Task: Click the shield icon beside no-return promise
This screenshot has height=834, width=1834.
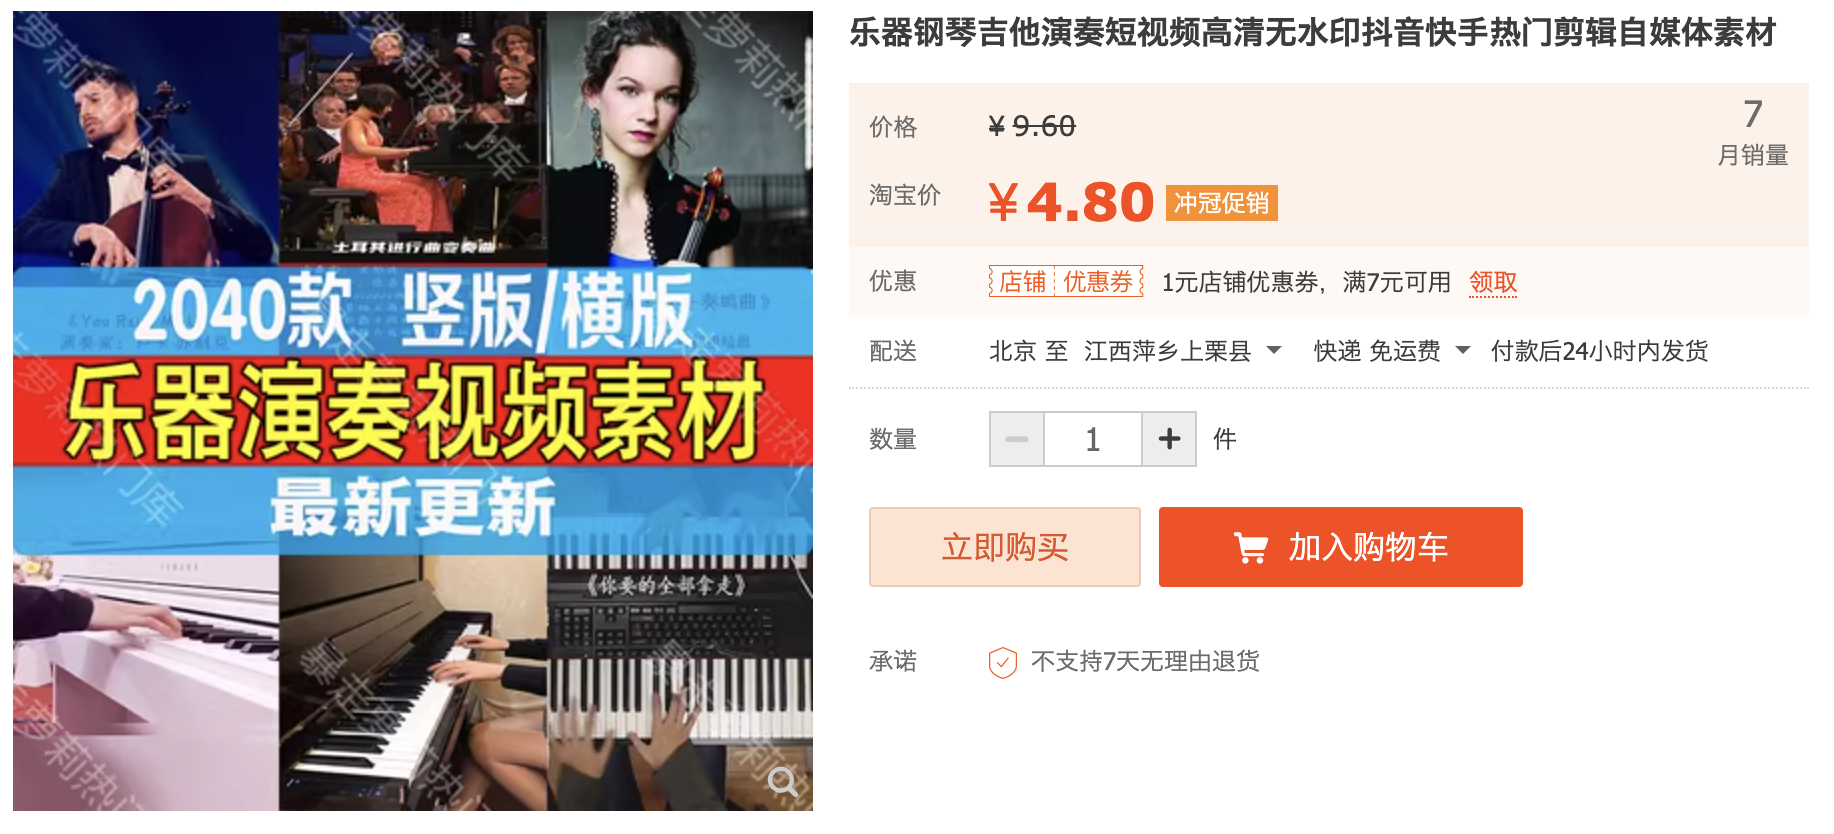Action: point(1002,662)
